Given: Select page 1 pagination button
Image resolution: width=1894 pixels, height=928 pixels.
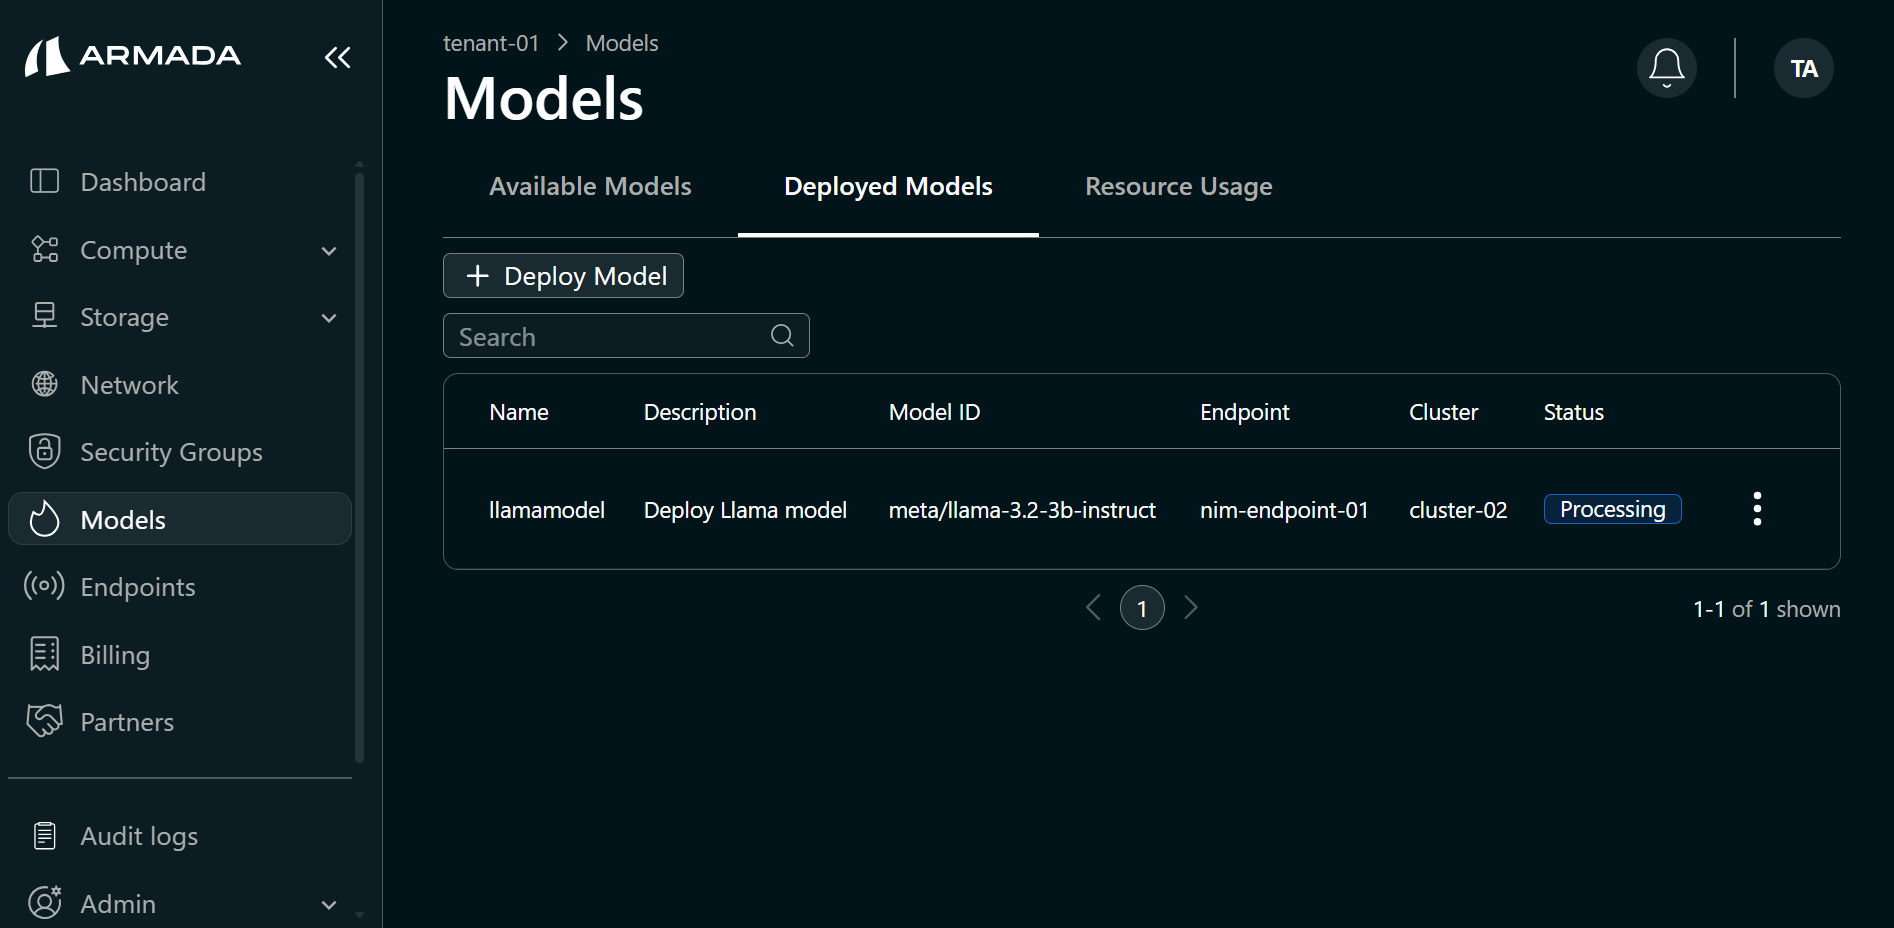Looking at the screenshot, I should pyautogui.click(x=1142, y=608).
